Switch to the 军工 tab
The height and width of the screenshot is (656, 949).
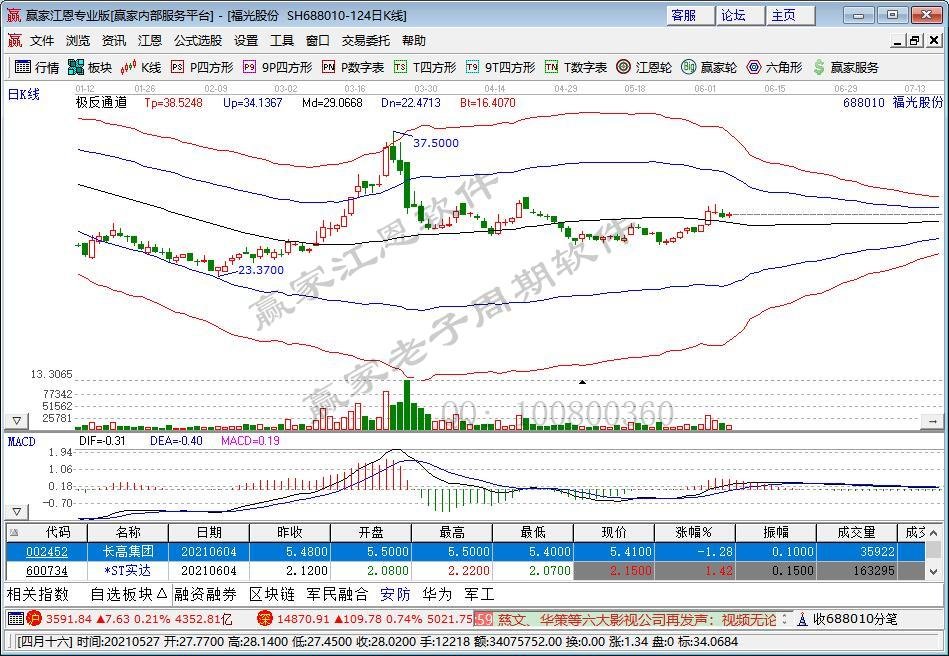[479, 594]
